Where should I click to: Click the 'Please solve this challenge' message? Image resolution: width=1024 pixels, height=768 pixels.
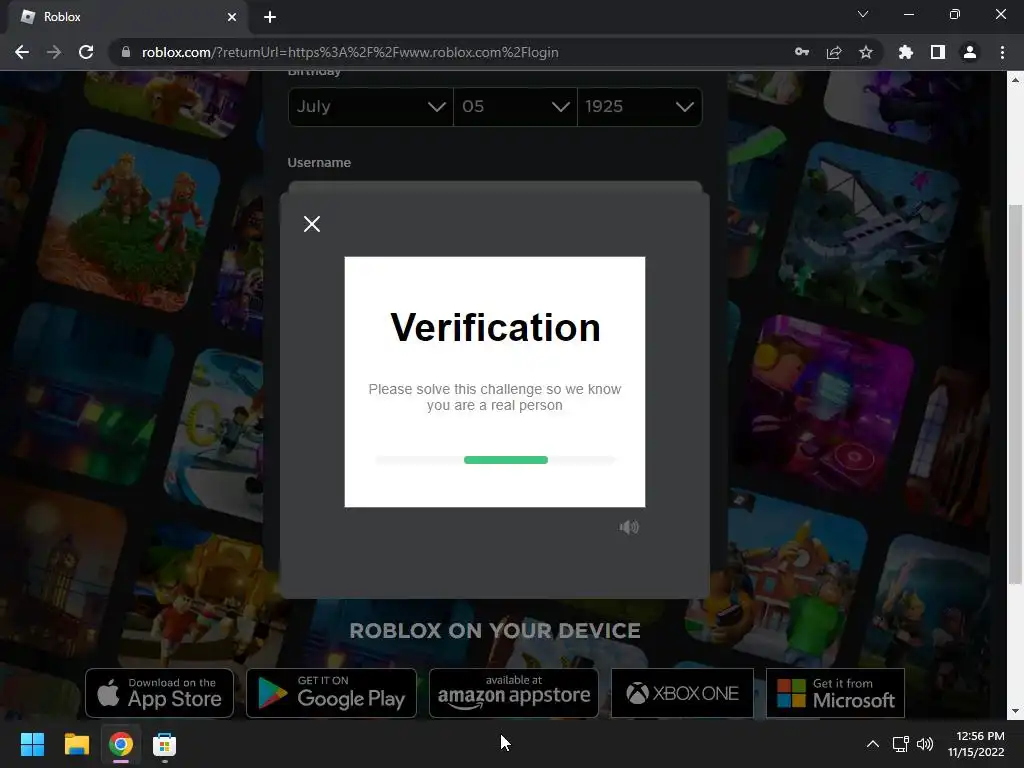coord(495,397)
